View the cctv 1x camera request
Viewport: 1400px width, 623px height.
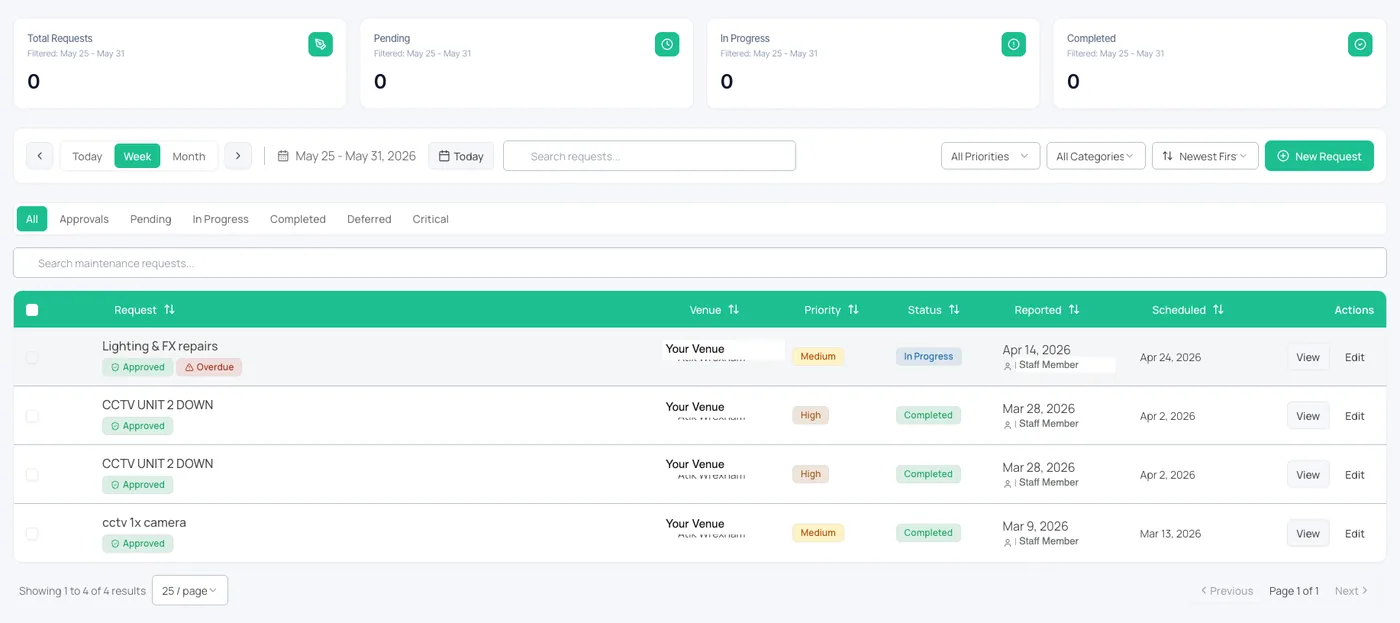(1308, 534)
